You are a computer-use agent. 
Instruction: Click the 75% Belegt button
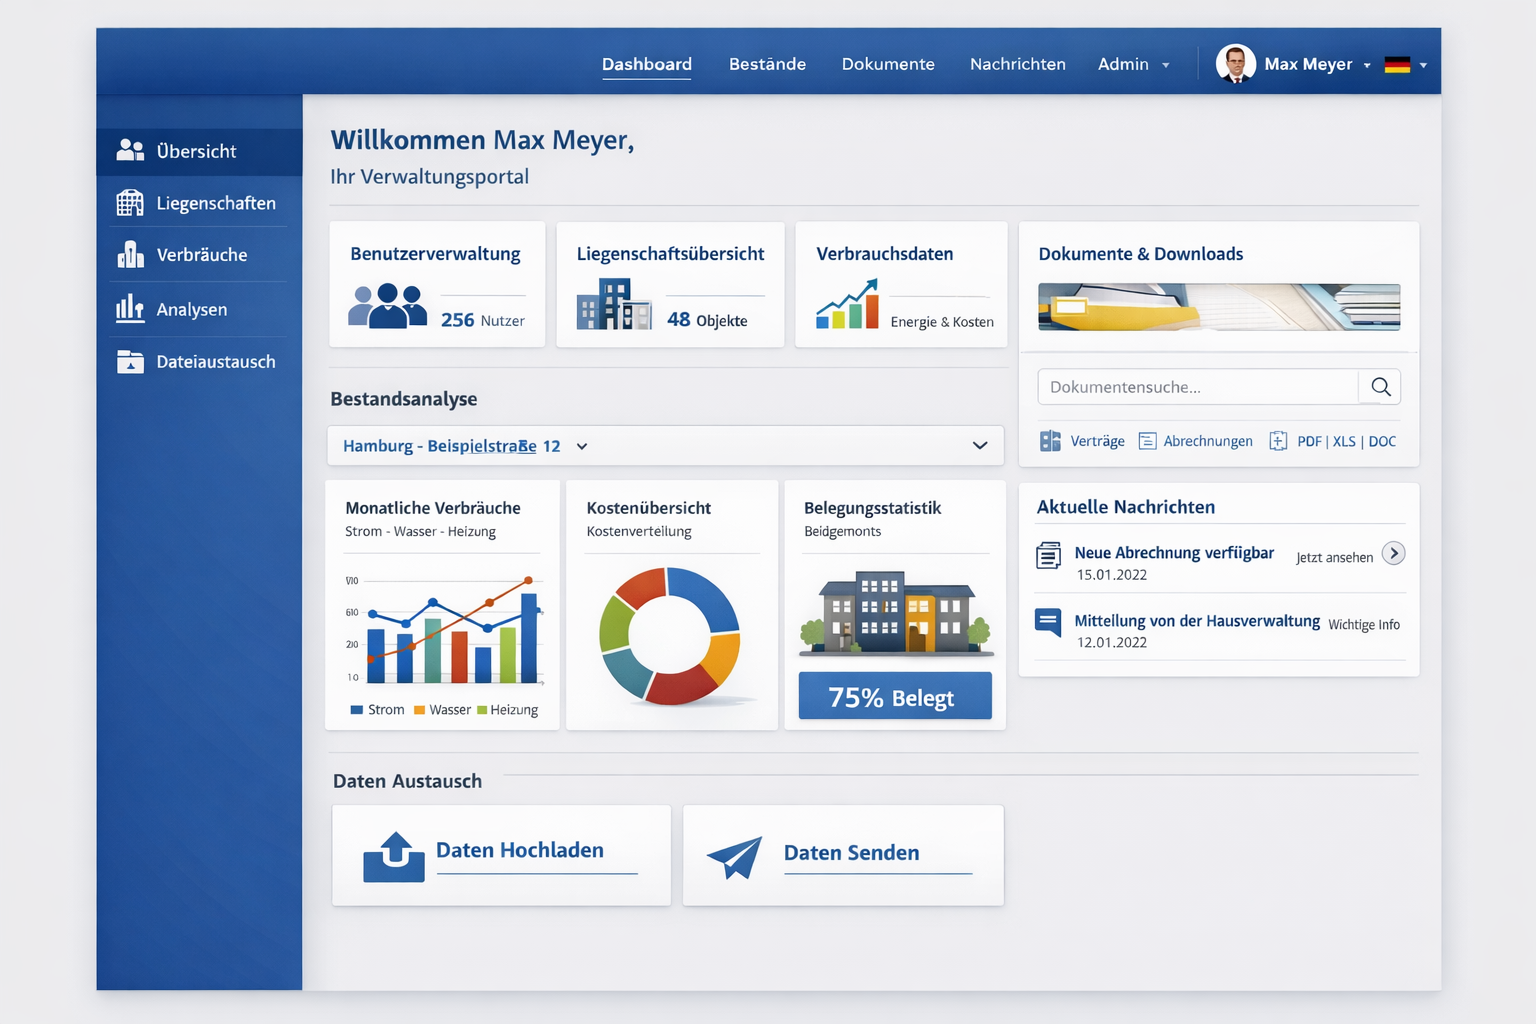tap(895, 696)
